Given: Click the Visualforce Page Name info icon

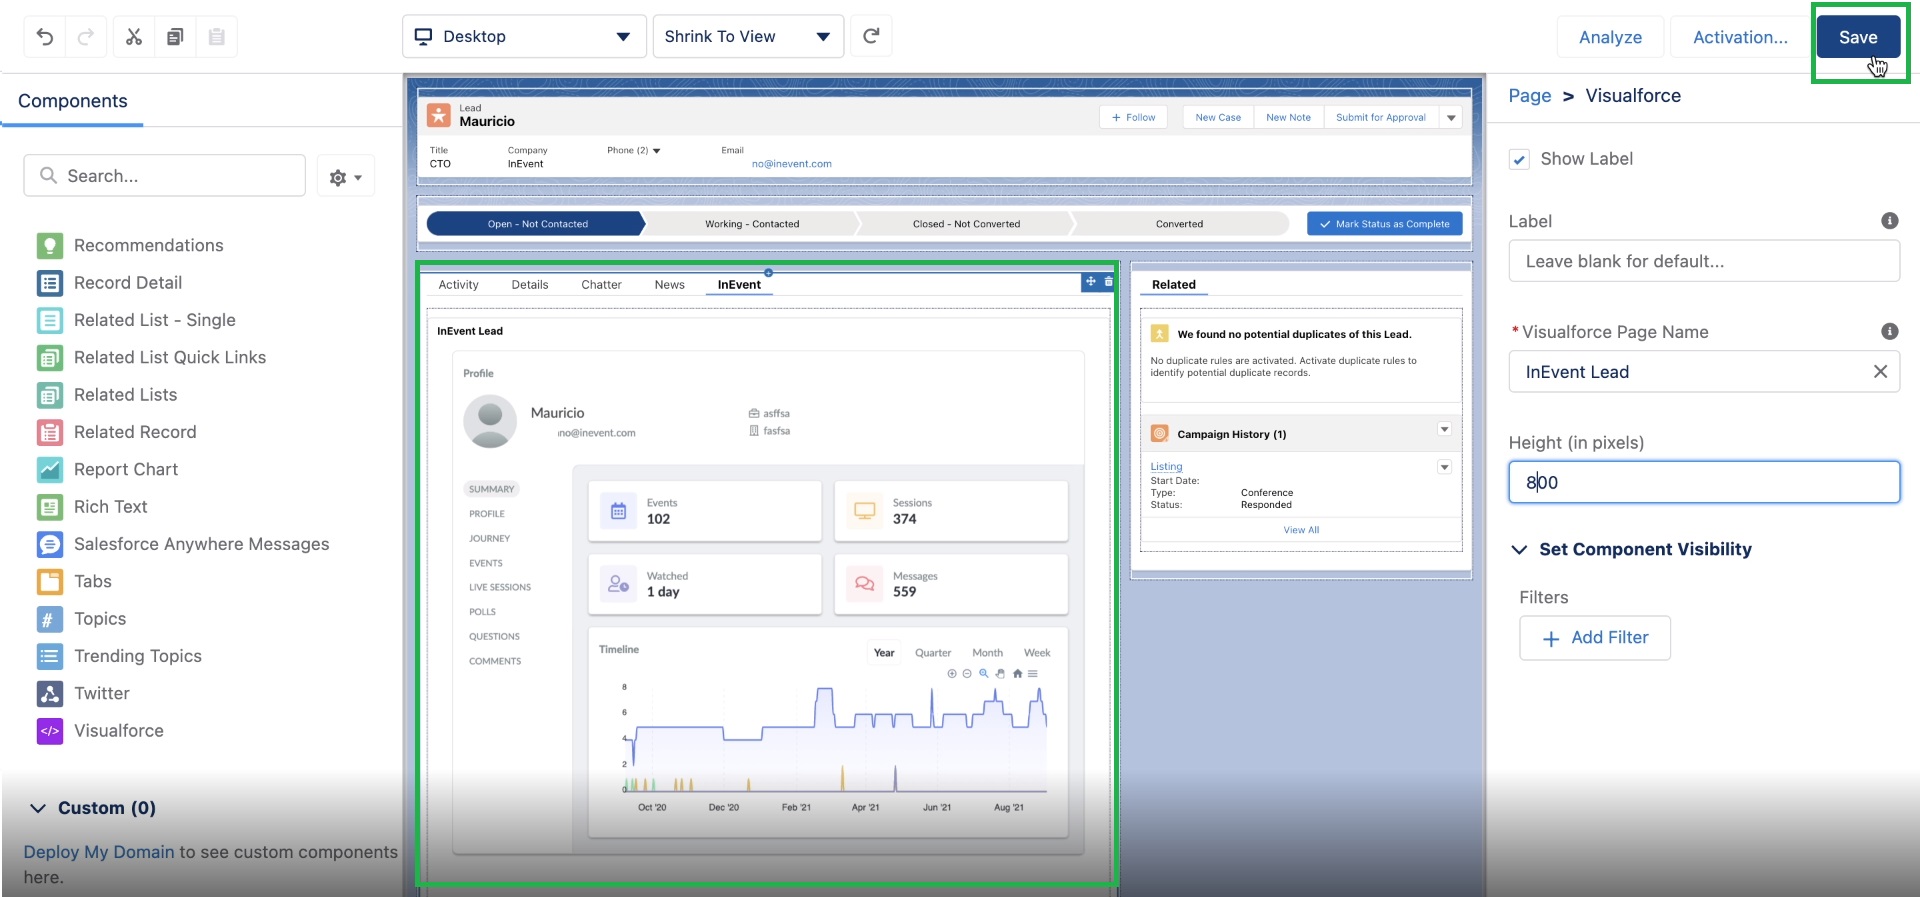Looking at the screenshot, I should point(1890,331).
